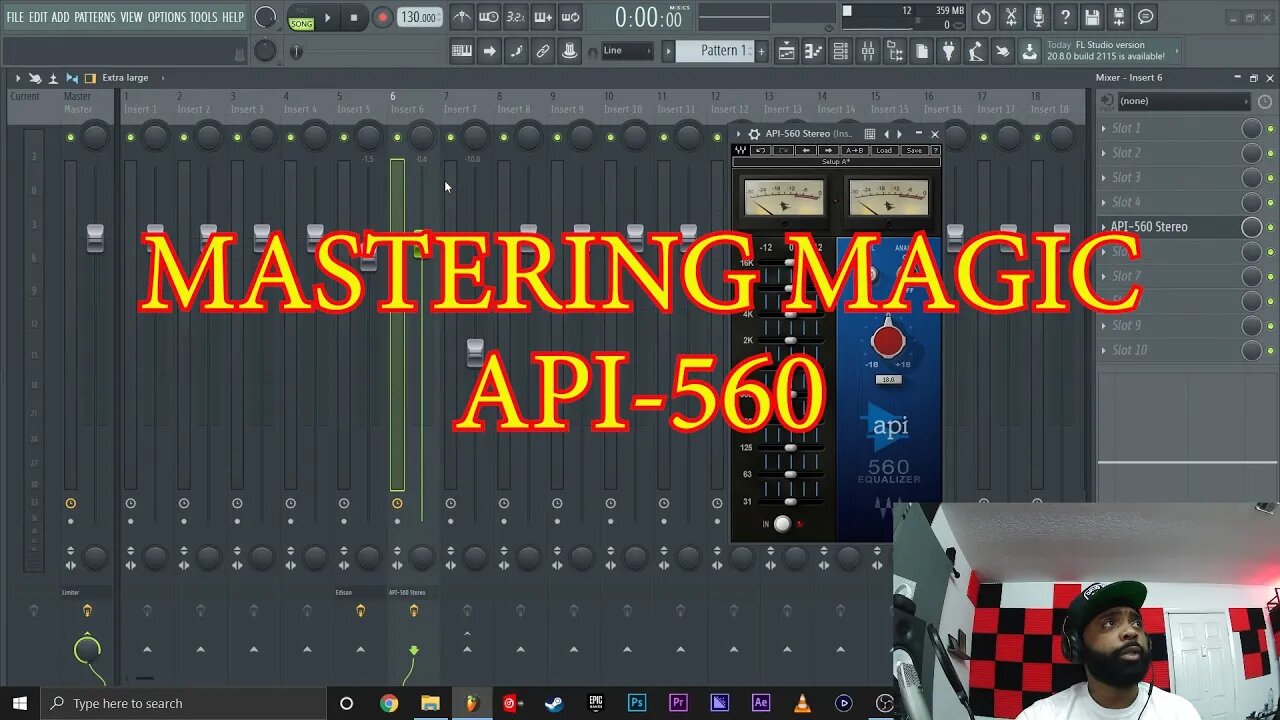Toggle multilink to controllers icon
The height and width of the screenshot is (720, 1280).
click(x=570, y=51)
